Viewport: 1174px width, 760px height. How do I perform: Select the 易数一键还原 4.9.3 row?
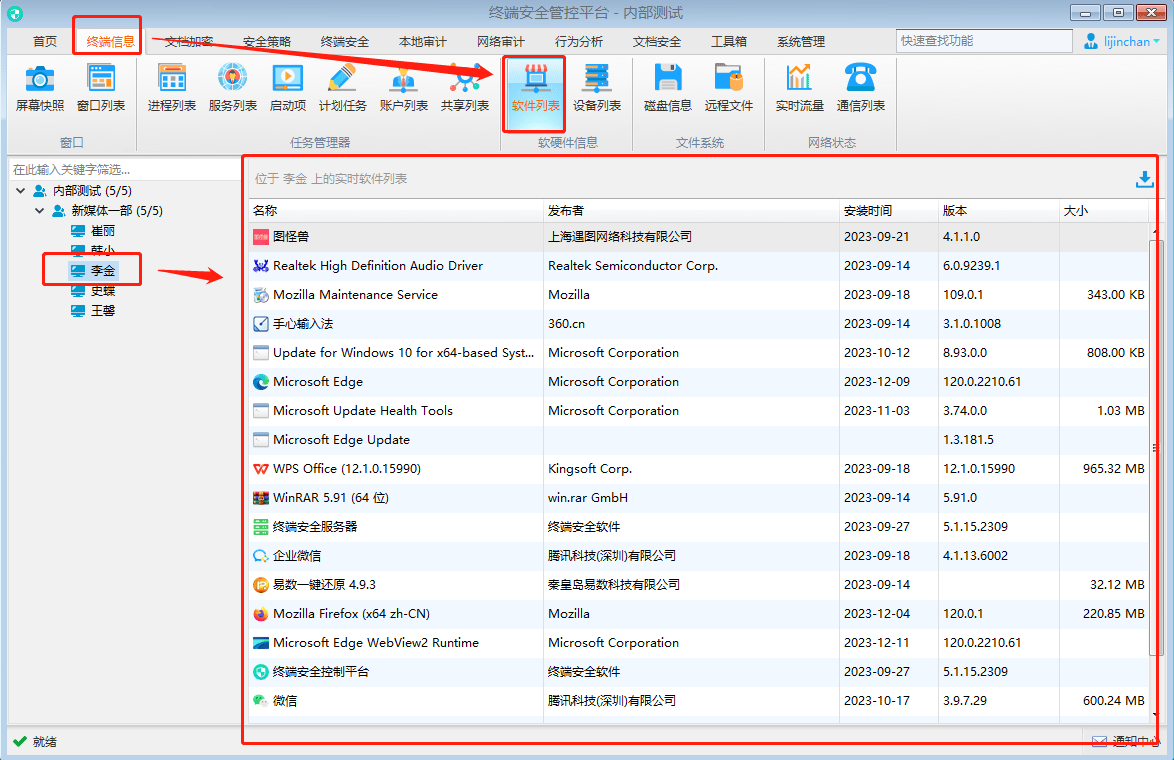[699, 585]
